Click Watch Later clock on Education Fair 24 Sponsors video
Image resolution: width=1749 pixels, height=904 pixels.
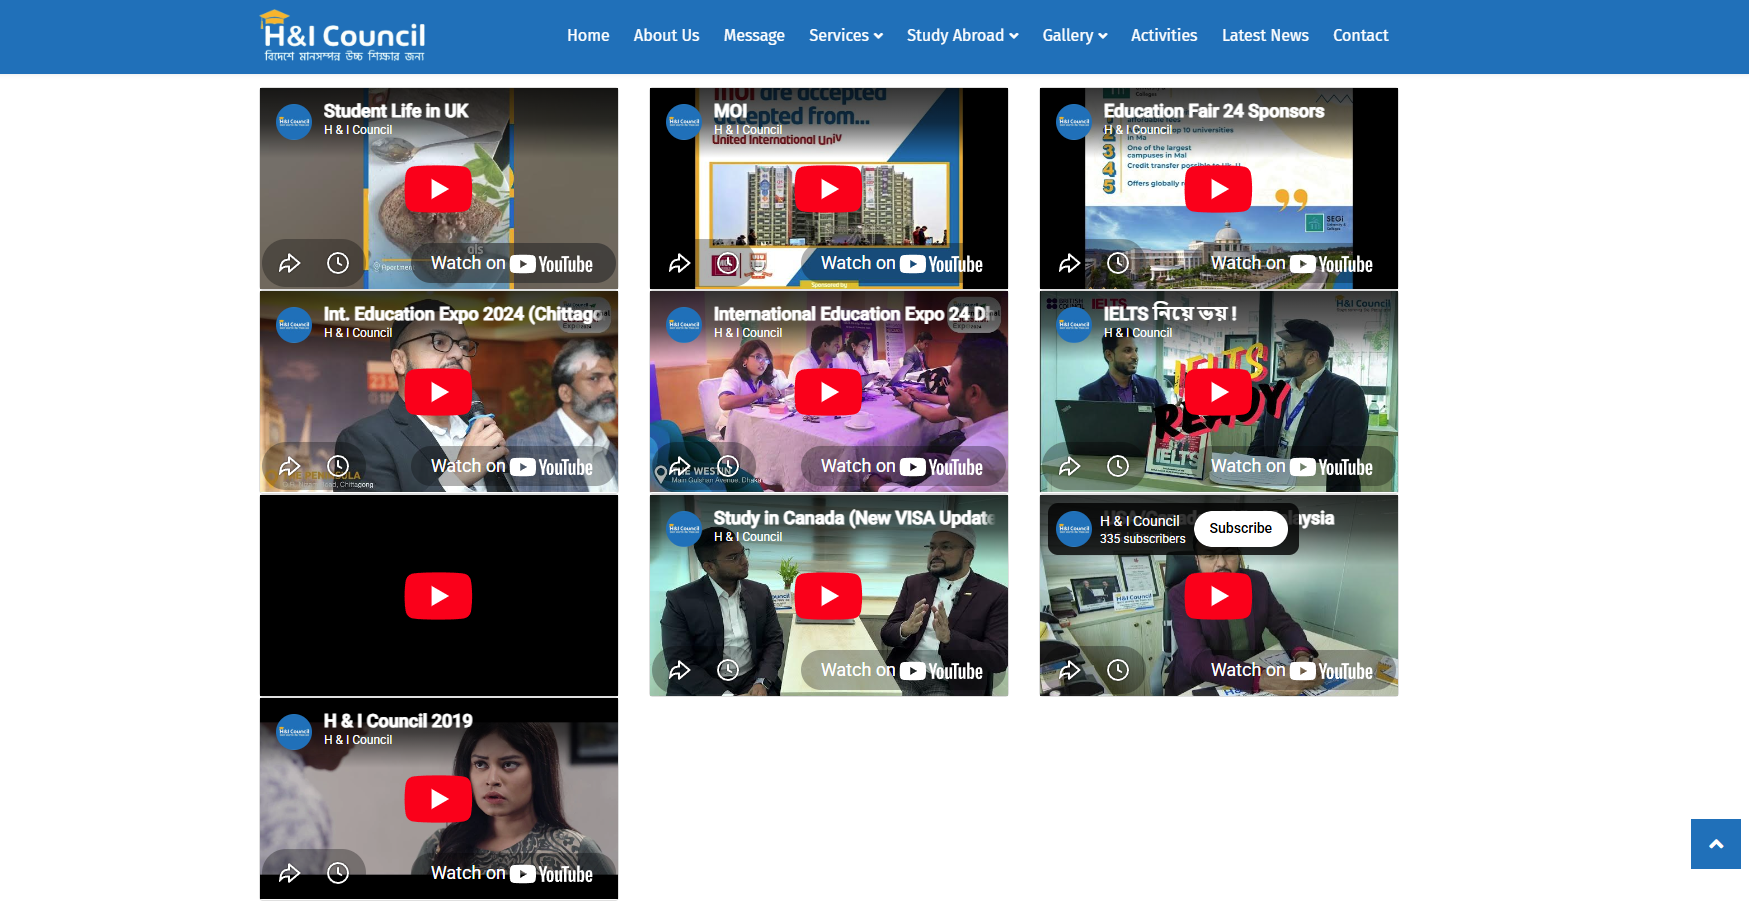tap(1118, 263)
